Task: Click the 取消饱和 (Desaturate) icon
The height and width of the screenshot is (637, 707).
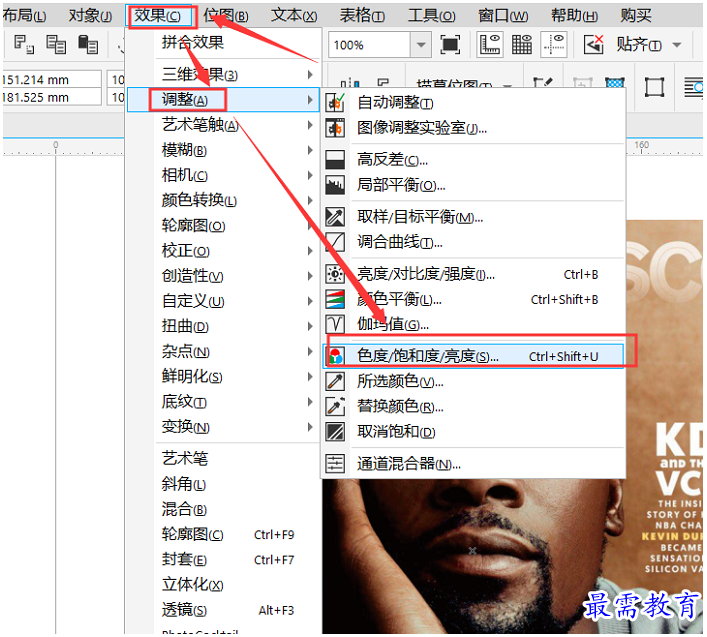Action: coord(335,432)
